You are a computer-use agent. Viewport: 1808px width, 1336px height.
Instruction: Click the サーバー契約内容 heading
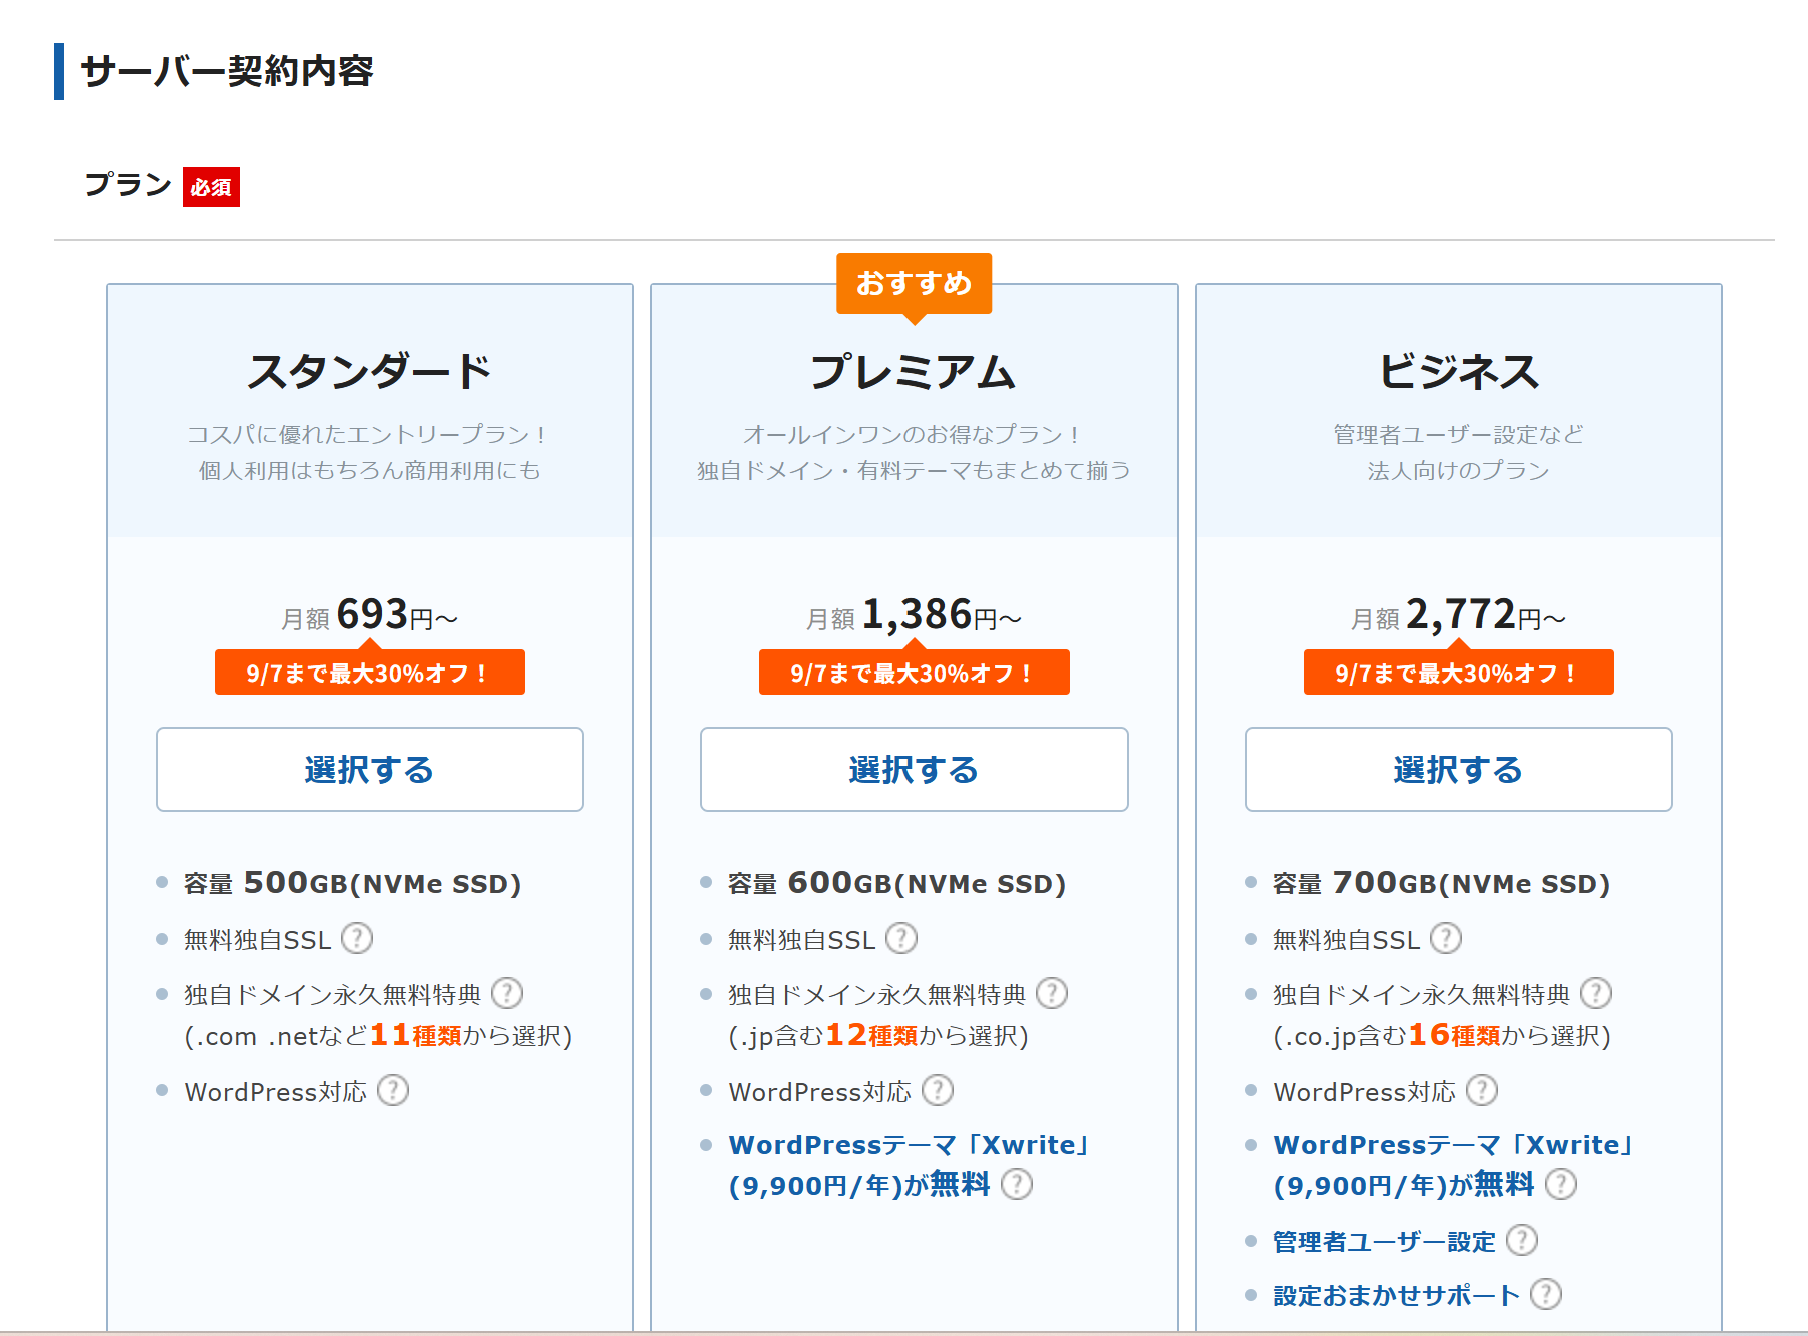pyautogui.click(x=227, y=71)
